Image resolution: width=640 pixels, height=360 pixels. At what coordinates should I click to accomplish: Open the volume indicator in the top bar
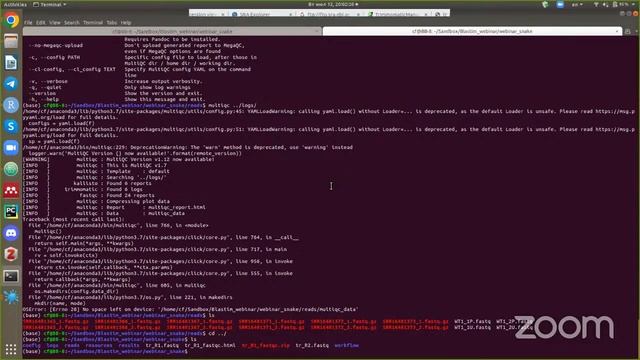point(605,4)
